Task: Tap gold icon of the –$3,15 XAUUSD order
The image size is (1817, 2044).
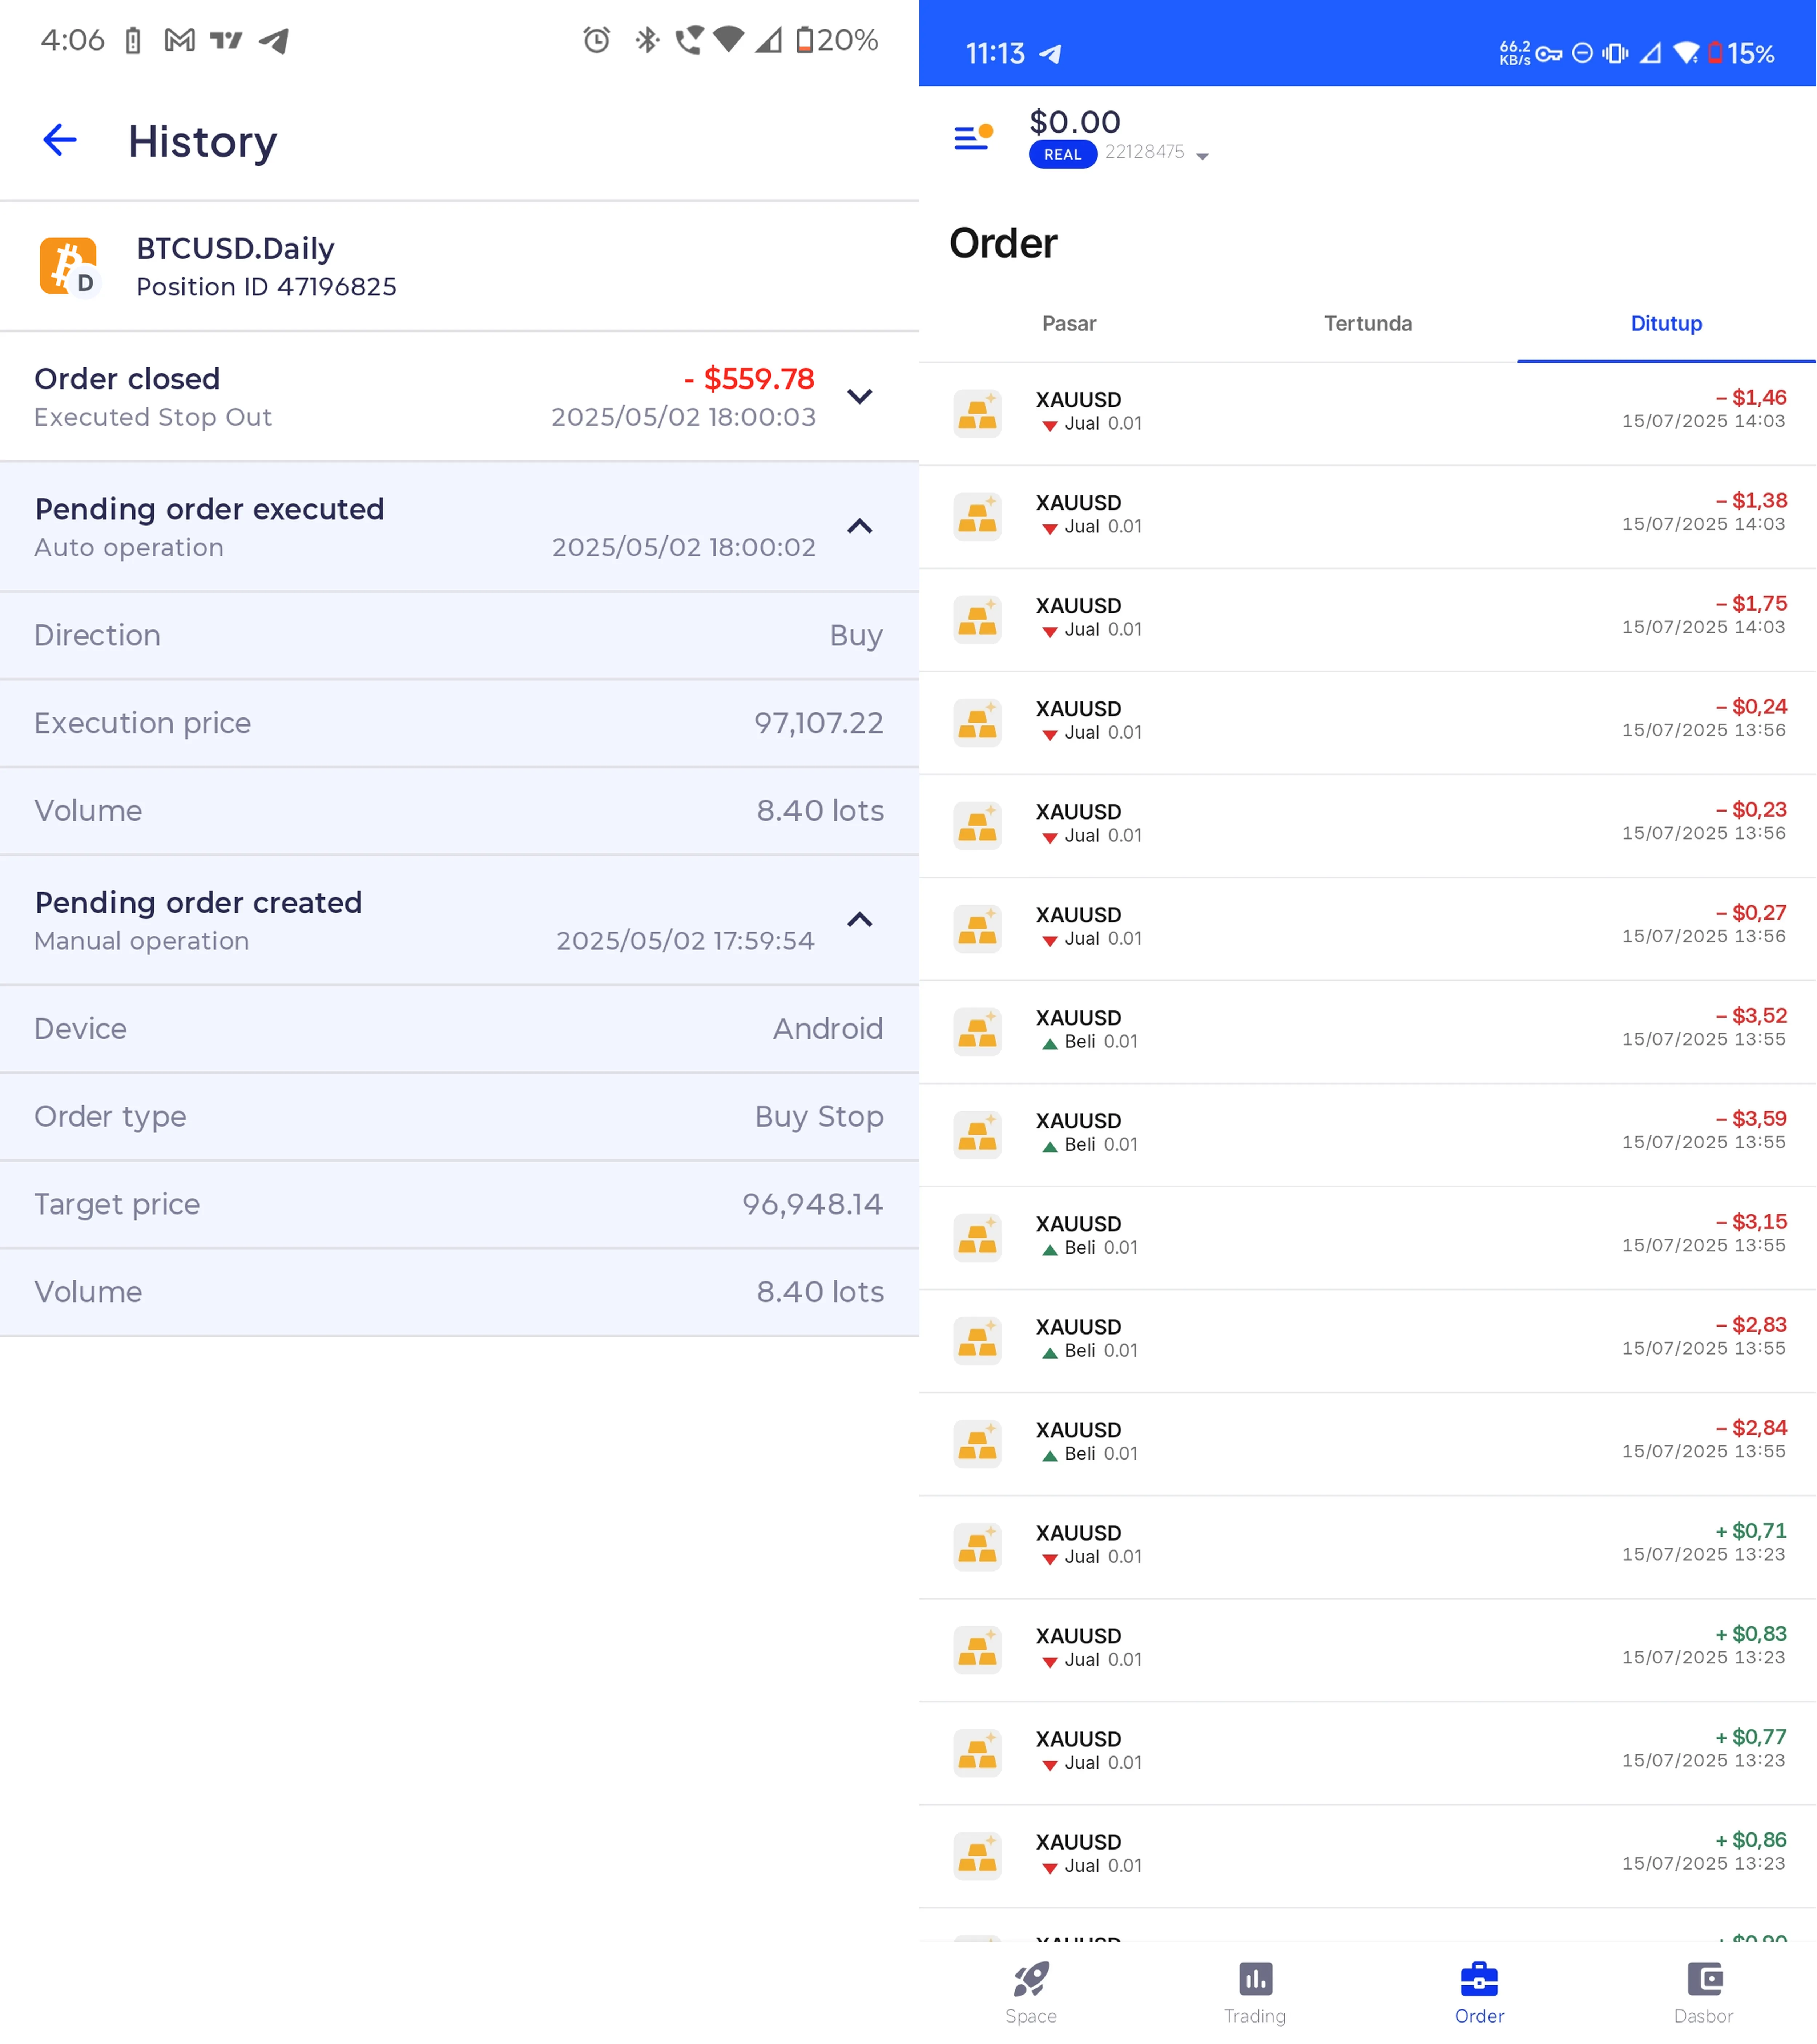Action: (977, 1237)
